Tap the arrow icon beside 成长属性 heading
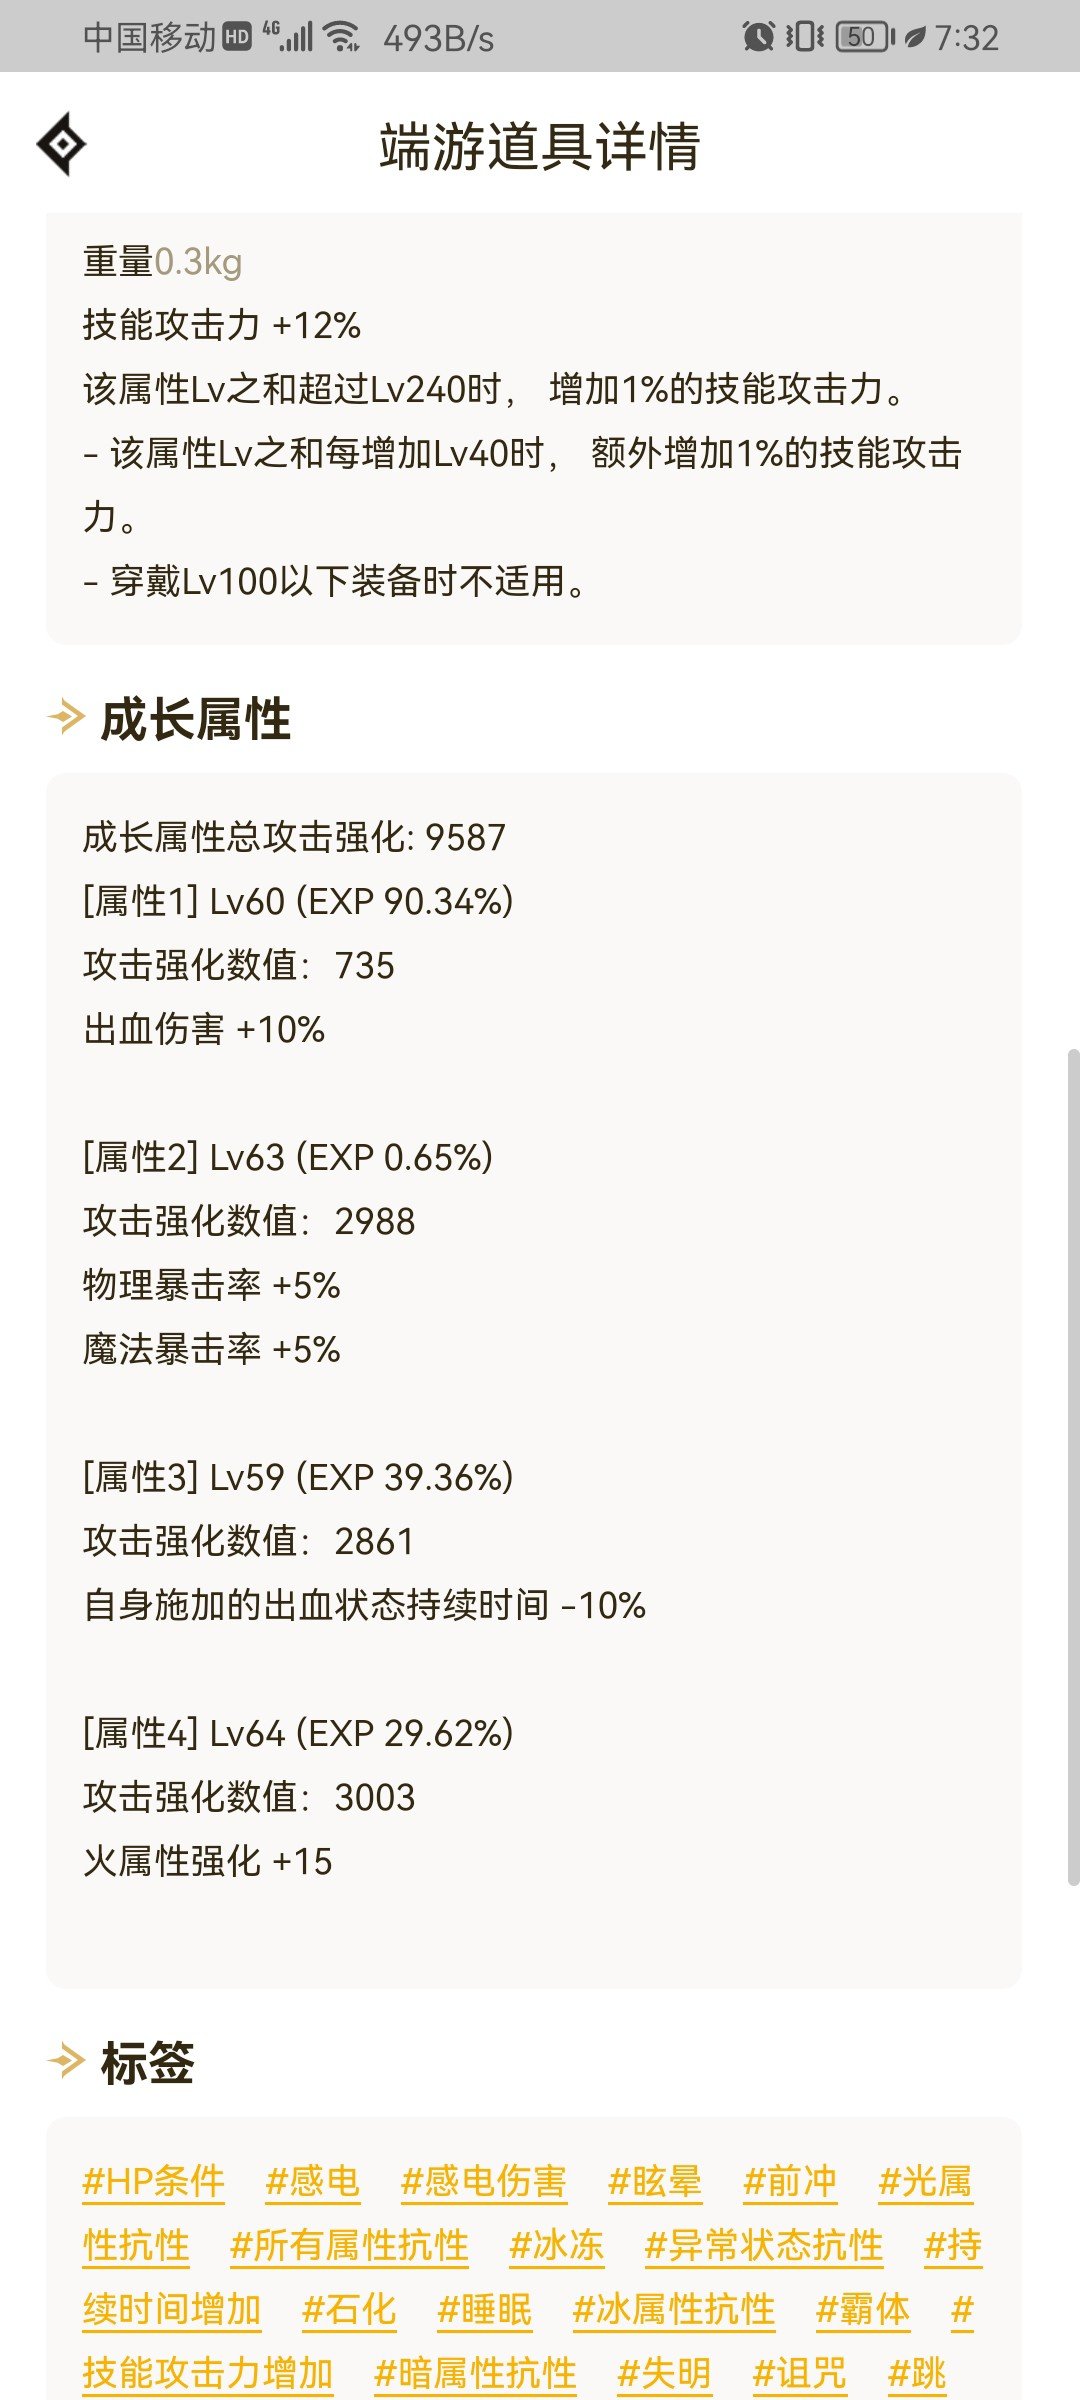The width and height of the screenshot is (1080, 2400). [66, 718]
